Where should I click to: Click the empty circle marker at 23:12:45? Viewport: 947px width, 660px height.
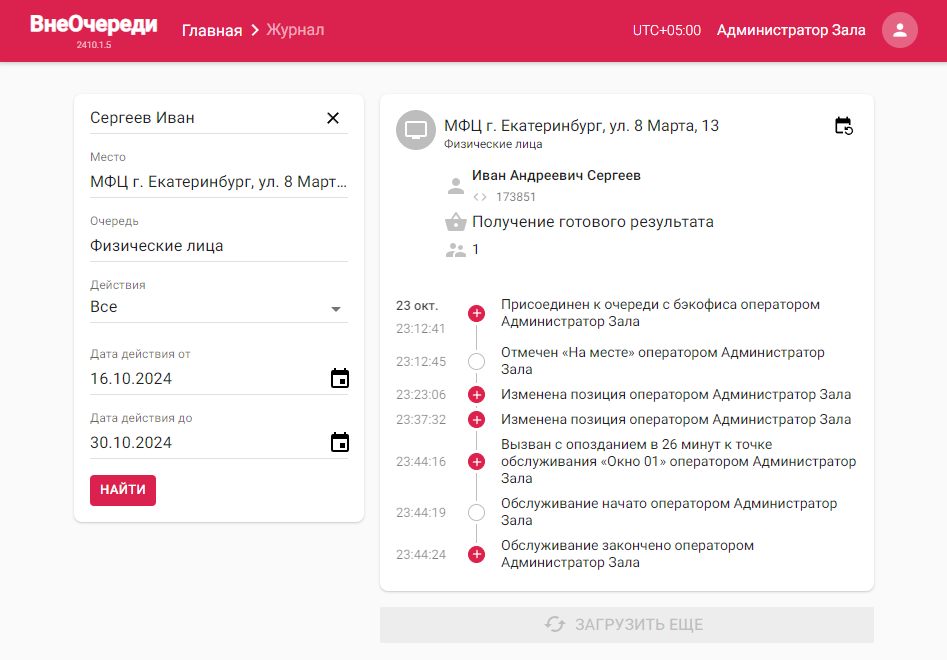477,362
